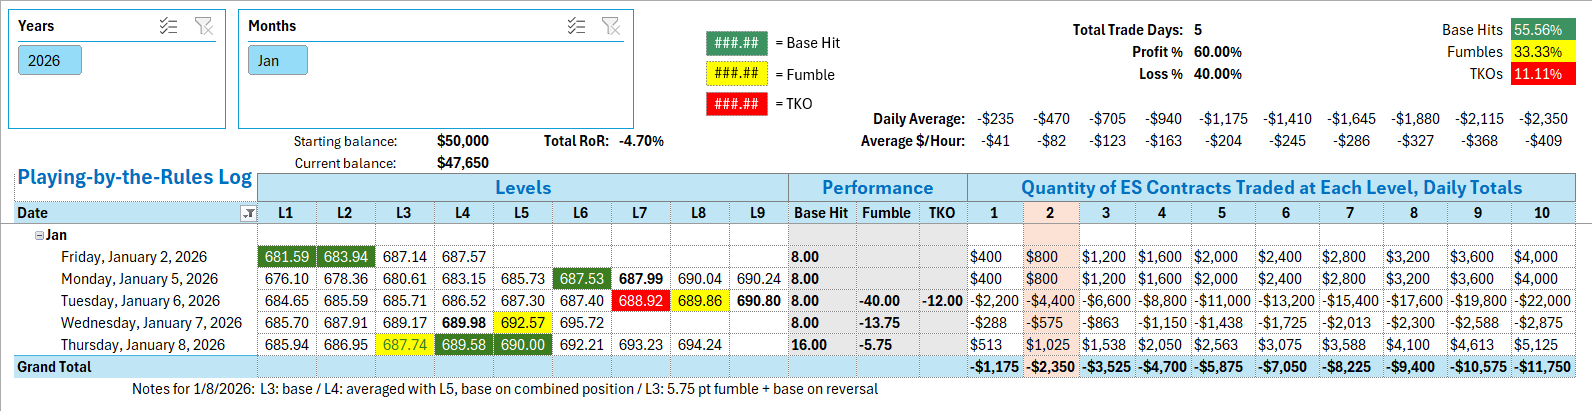Select the highlighted column 2 header
Screen dimensions: 1592x411
click(1050, 213)
